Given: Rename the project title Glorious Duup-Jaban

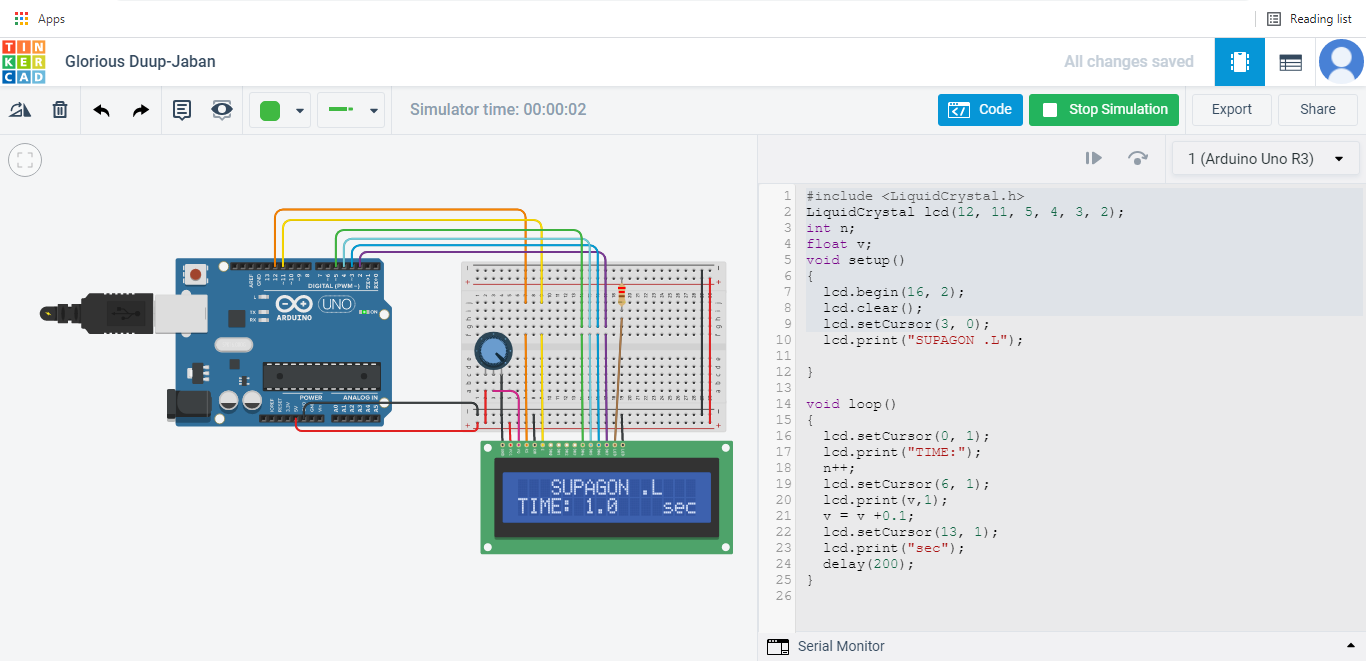Looking at the screenshot, I should [x=140, y=62].
